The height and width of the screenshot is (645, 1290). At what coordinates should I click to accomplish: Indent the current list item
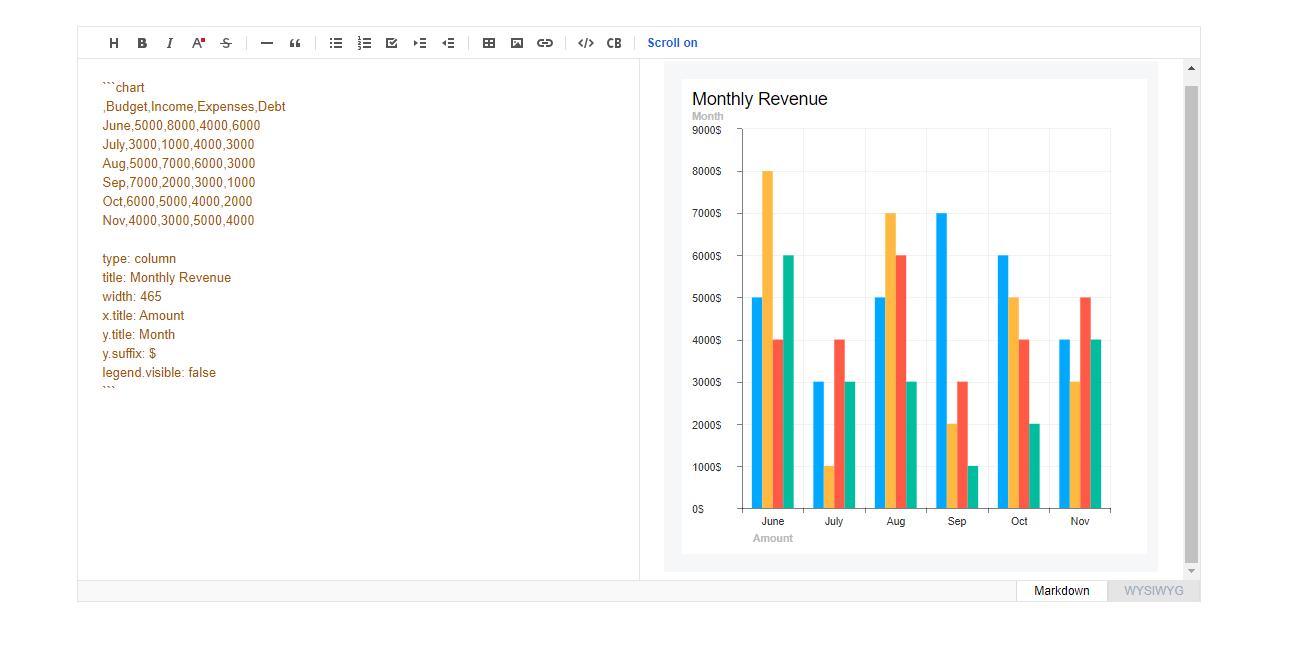click(420, 43)
